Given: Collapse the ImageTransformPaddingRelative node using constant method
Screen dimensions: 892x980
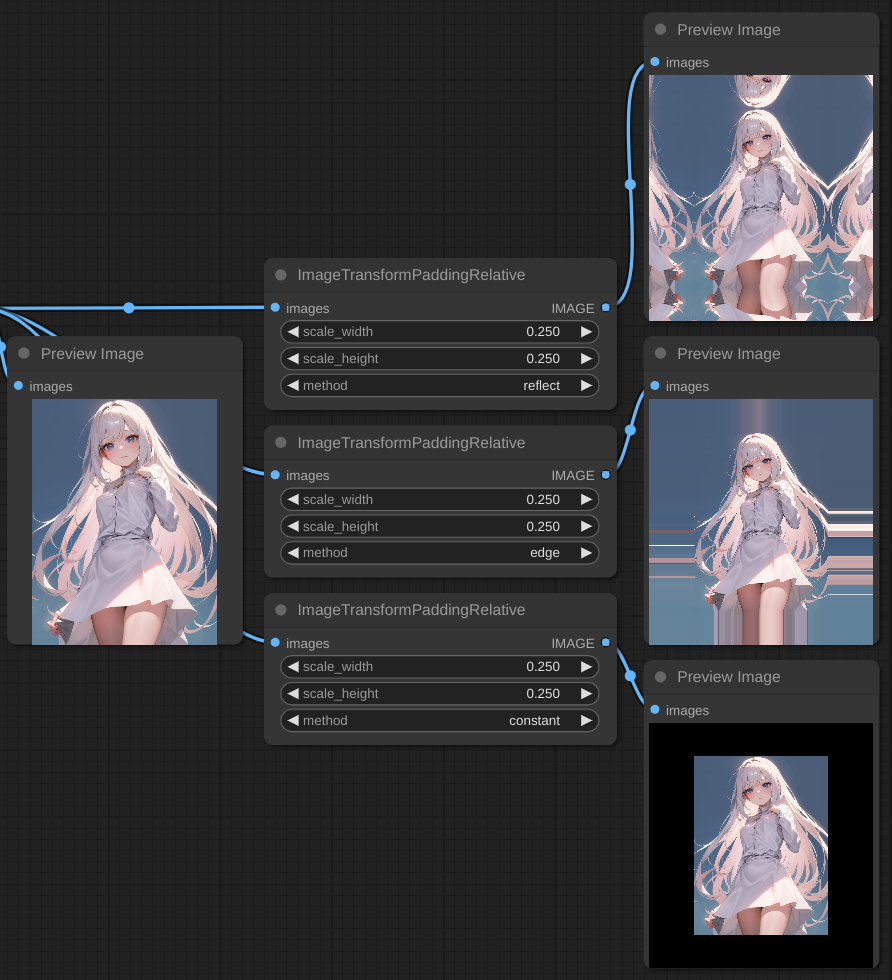Looking at the screenshot, I should coord(281,610).
